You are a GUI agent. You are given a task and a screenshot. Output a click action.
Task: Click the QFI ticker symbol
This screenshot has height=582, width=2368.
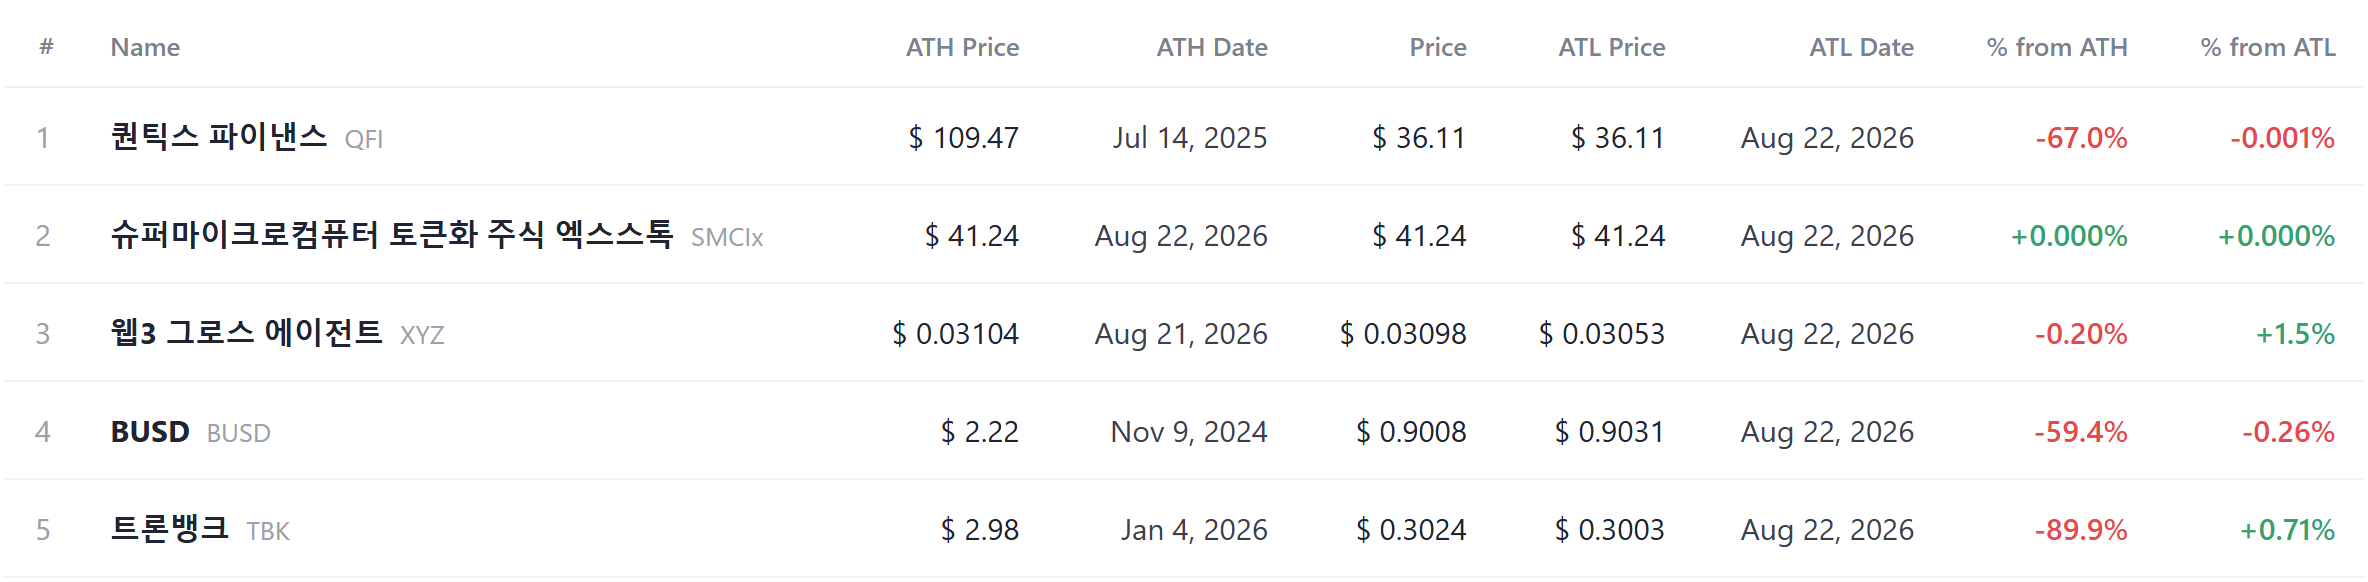pos(364,139)
